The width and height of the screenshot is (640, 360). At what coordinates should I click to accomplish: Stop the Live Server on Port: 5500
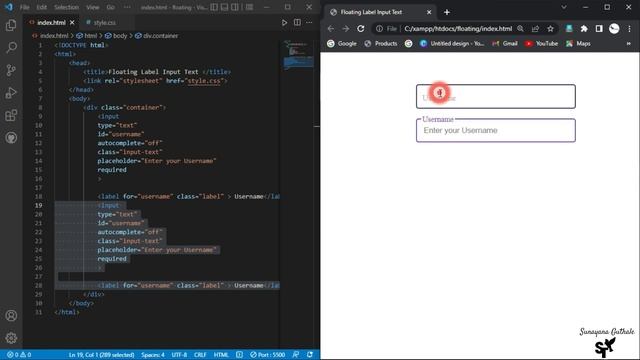coord(267,354)
